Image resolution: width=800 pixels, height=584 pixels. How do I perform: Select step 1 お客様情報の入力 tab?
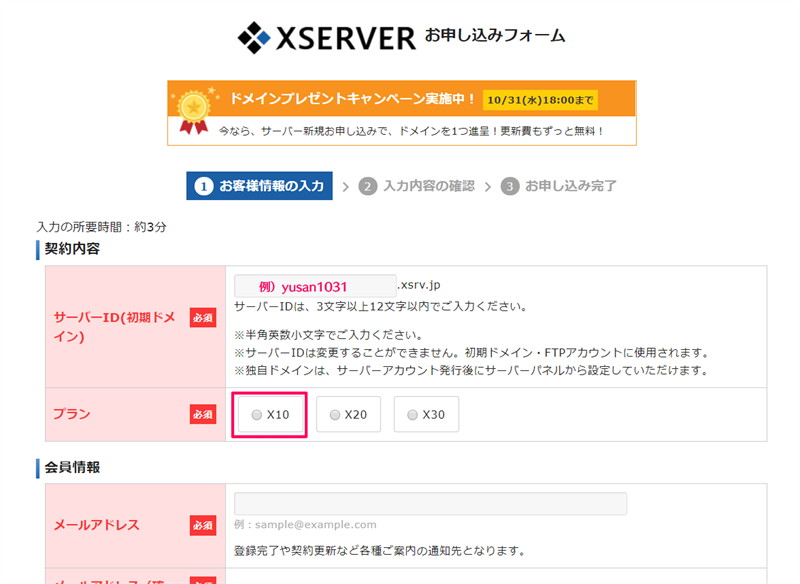pos(259,186)
